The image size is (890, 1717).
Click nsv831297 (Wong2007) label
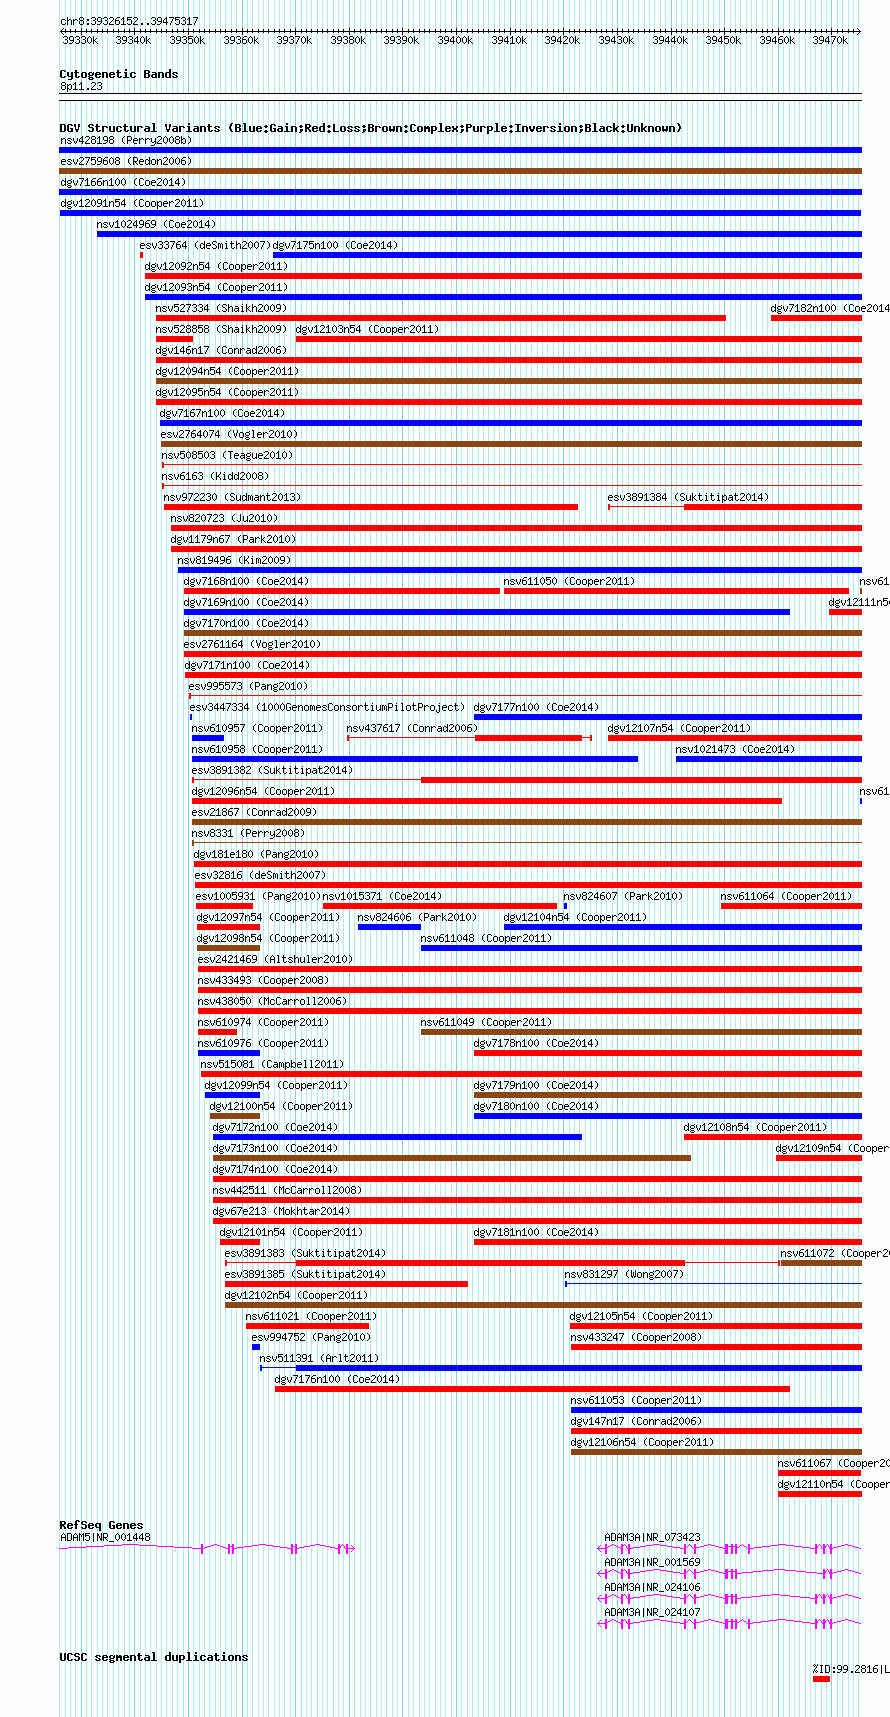pyautogui.click(x=624, y=1274)
